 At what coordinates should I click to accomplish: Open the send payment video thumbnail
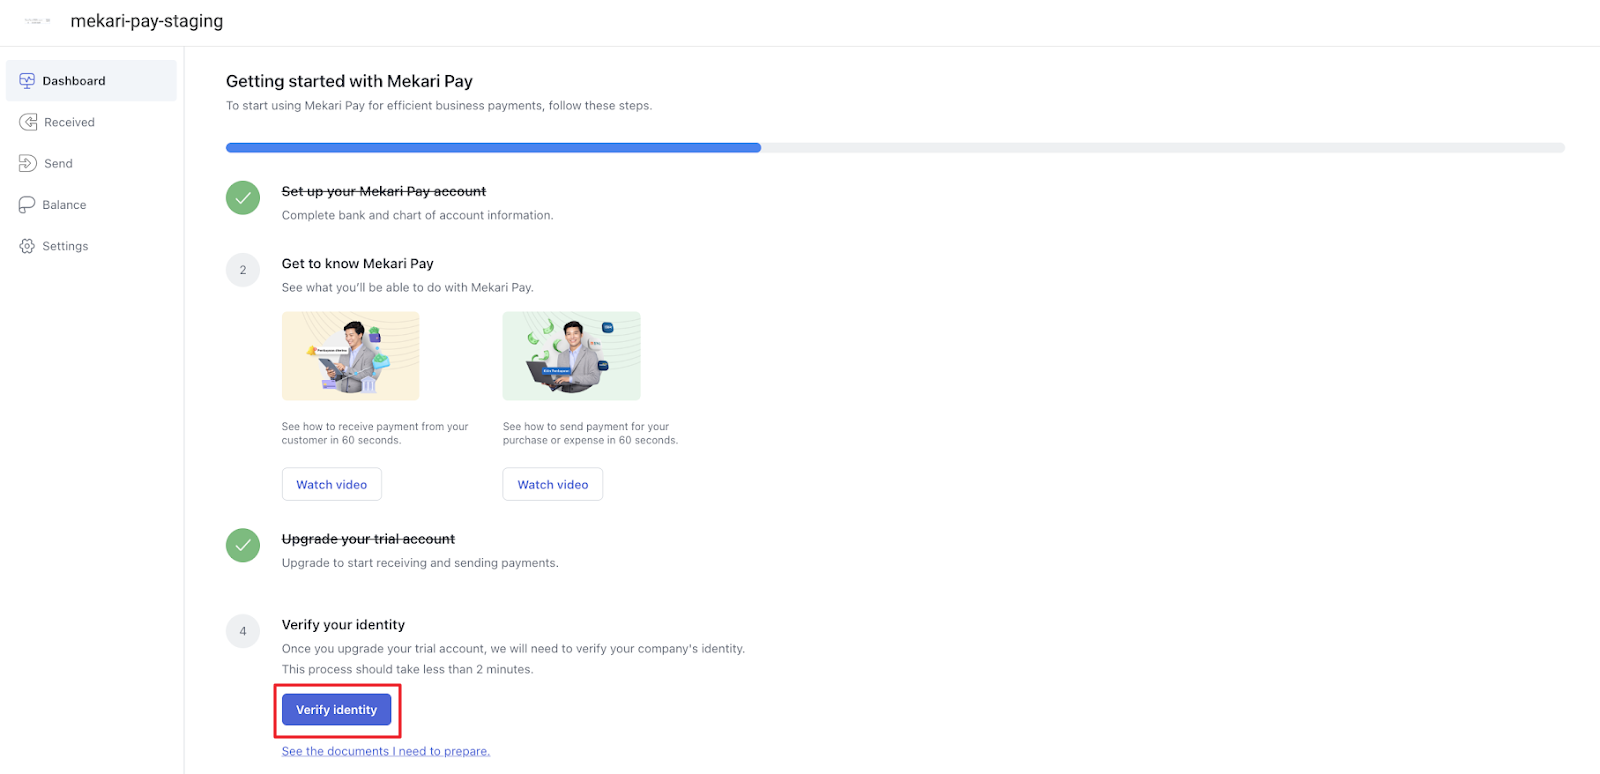pyautogui.click(x=572, y=356)
